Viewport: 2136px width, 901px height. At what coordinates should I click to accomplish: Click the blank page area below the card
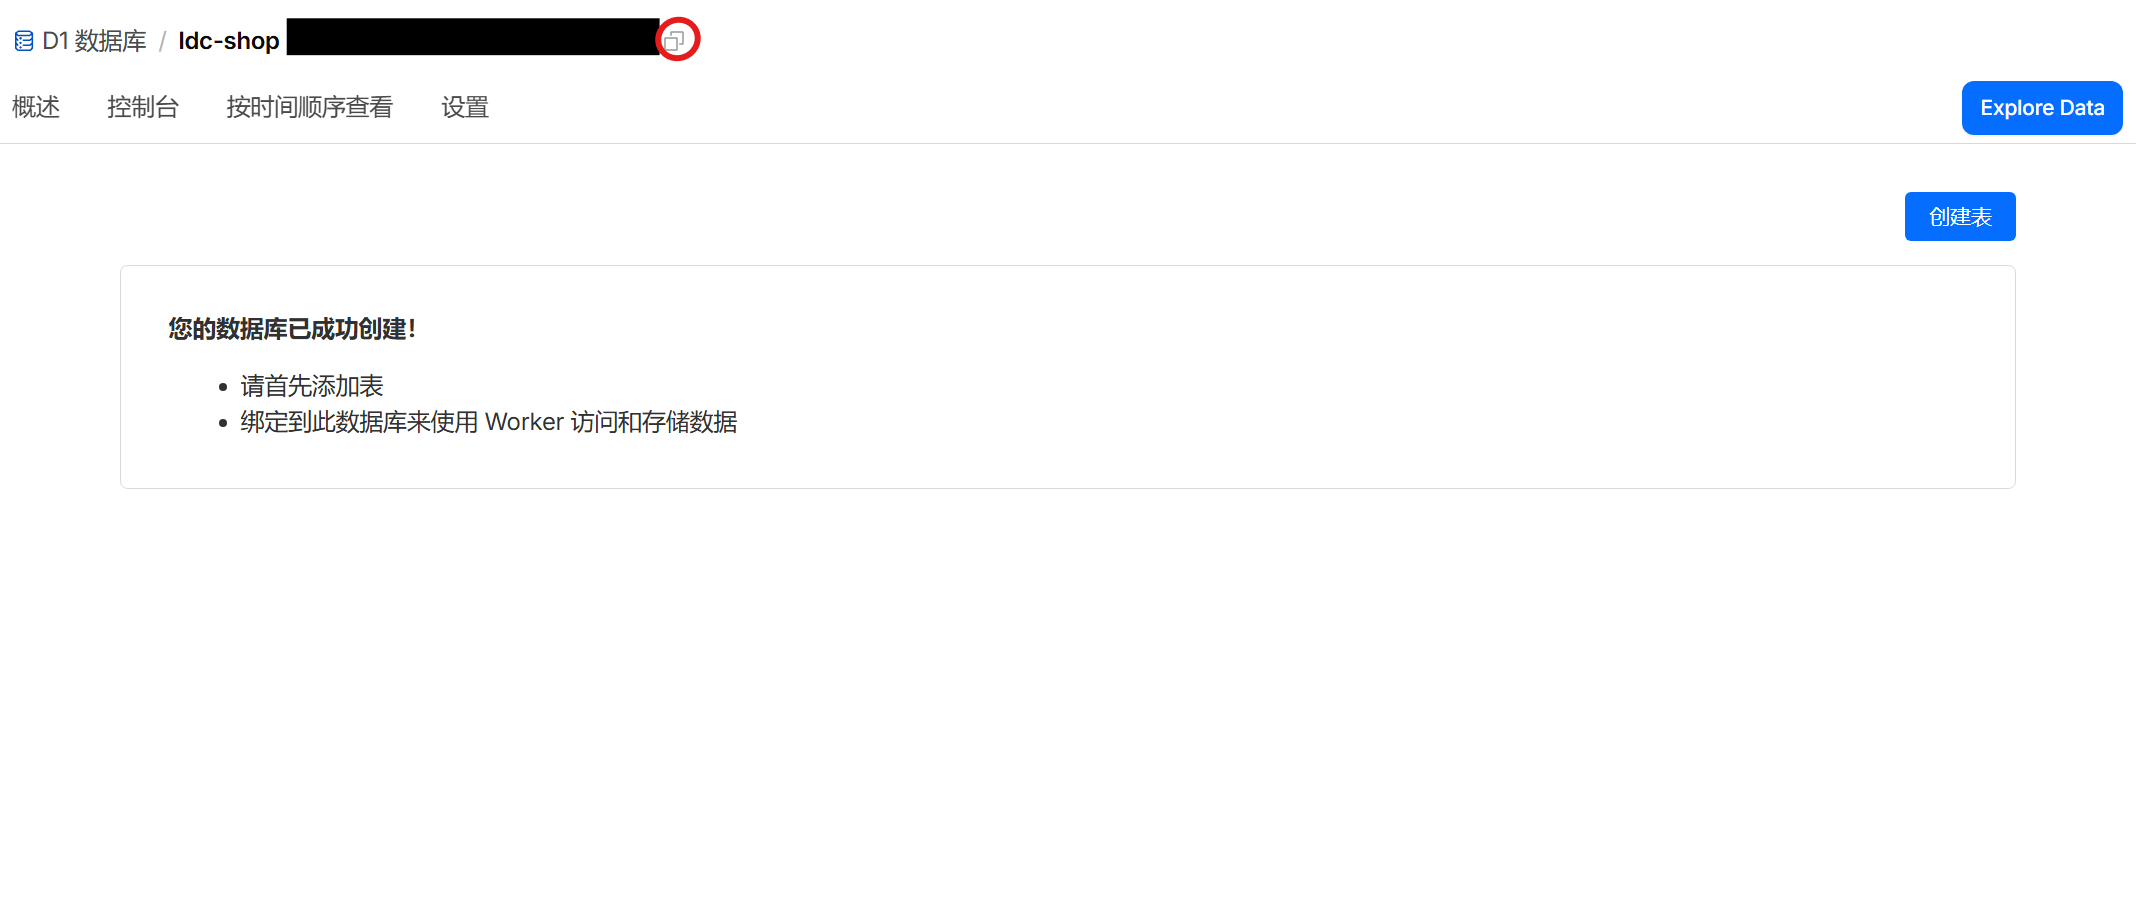1068,700
